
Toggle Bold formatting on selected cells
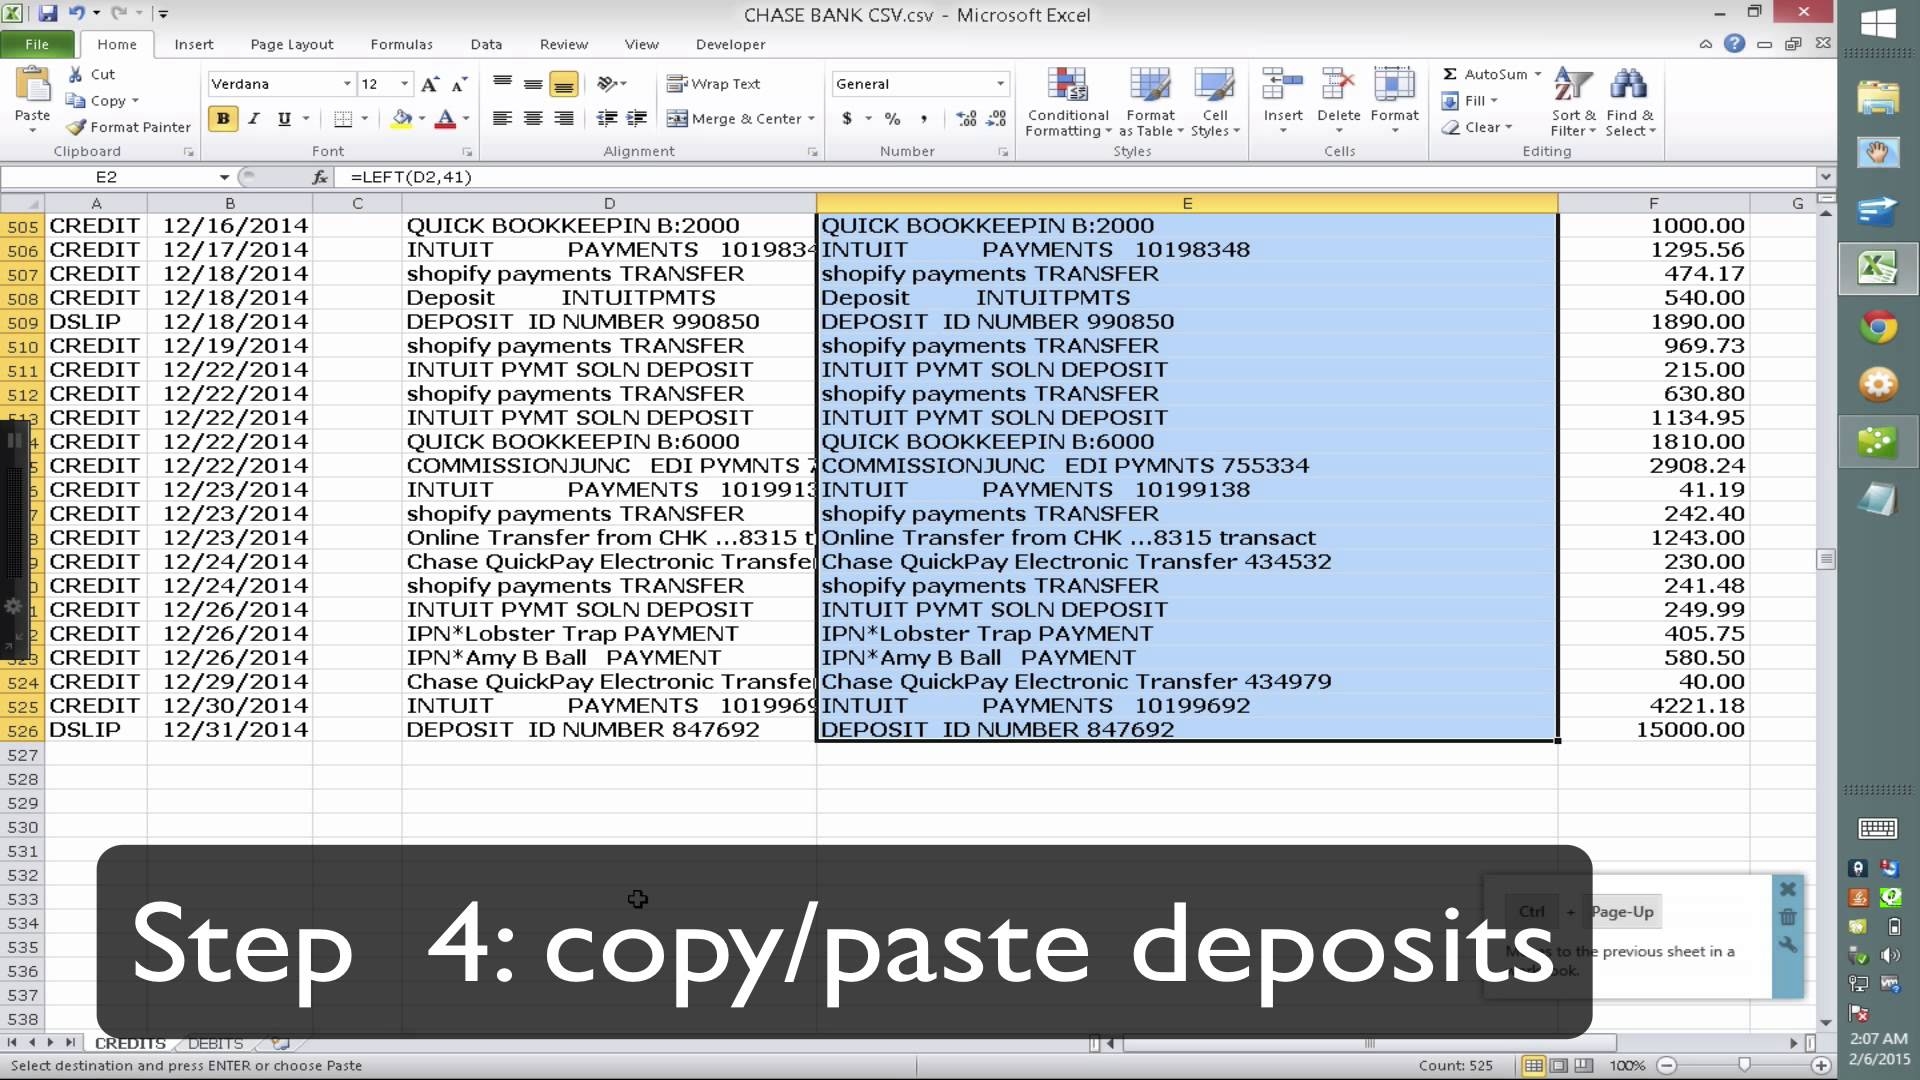pos(223,119)
